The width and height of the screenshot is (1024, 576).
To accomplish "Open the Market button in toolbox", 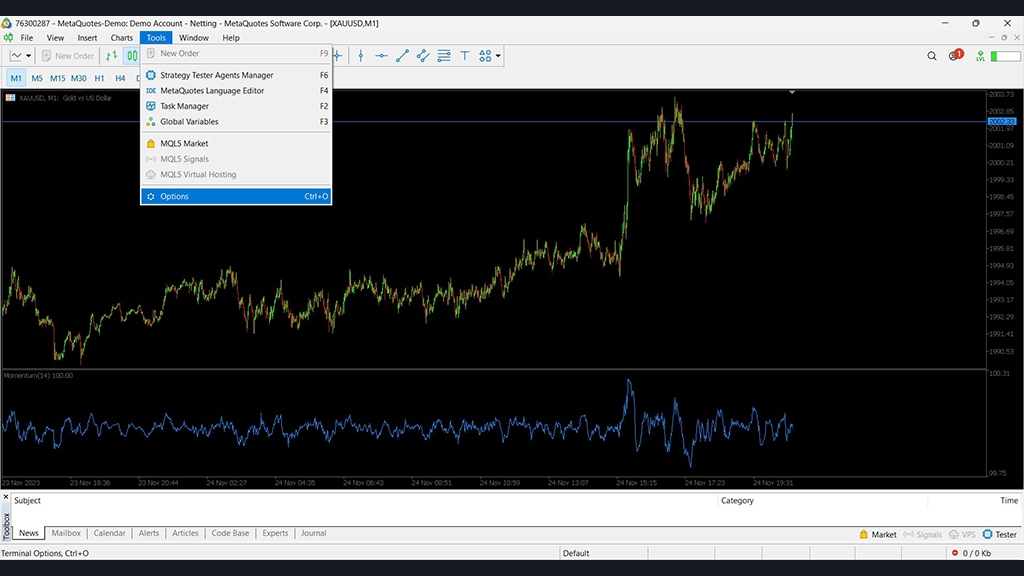I will coord(878,534).
